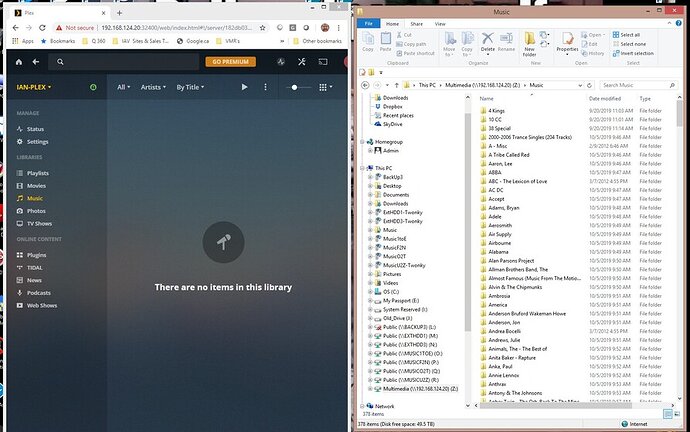Reload the Chrome page
Image resolution: width=690 pixels, height=432 pixels.
pos(42,28)
